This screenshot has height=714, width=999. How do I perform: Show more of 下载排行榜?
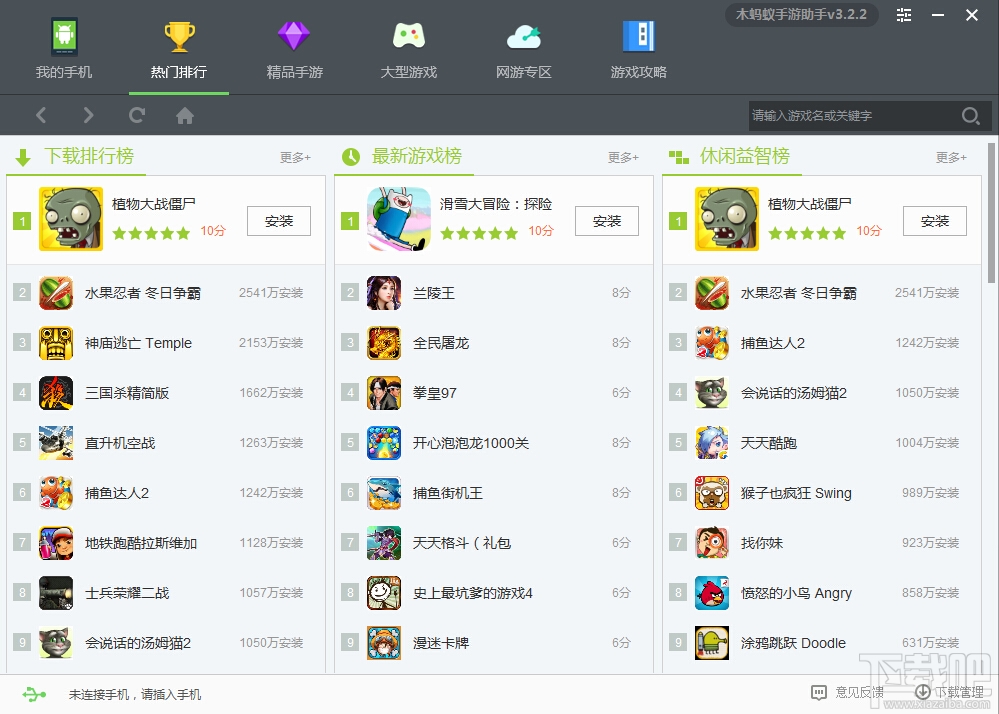pyautogui.click(x=295, y=157)
